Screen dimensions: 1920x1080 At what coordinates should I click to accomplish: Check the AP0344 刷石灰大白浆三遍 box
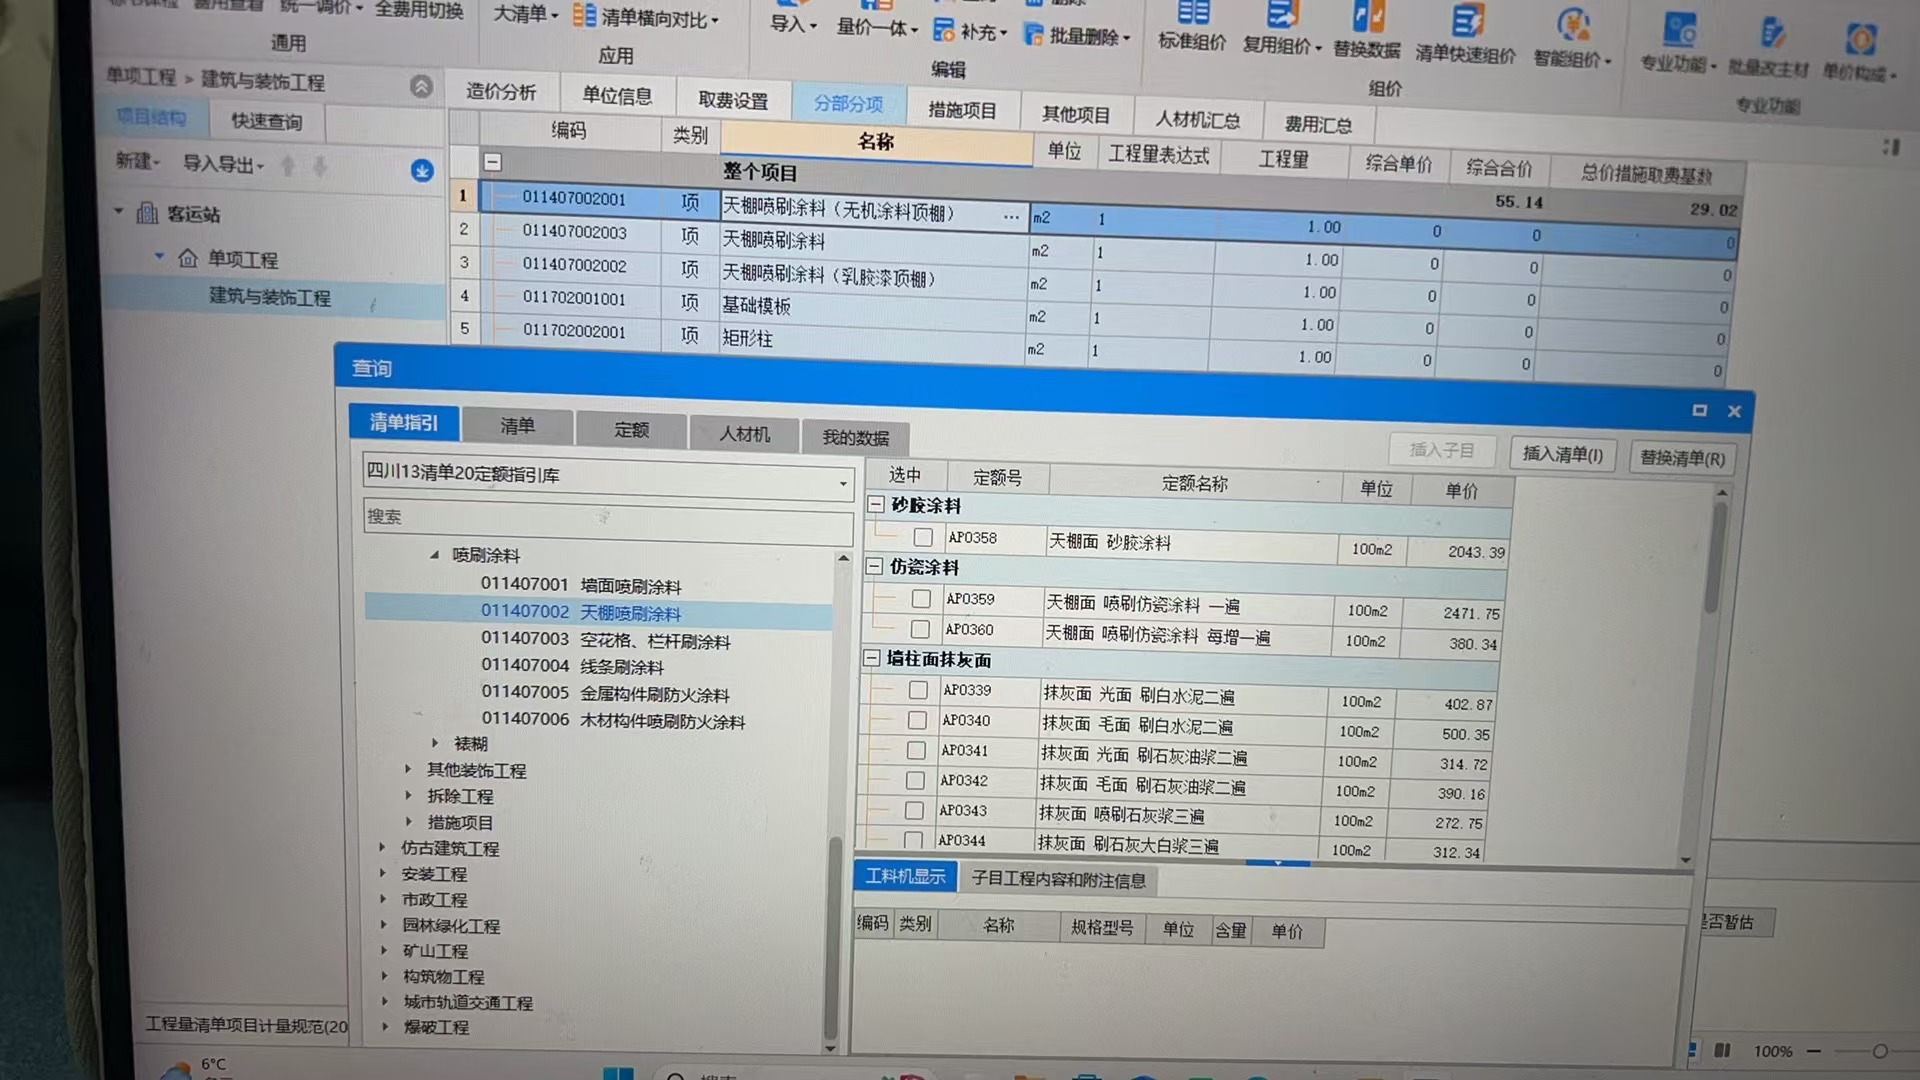(913, 840)
